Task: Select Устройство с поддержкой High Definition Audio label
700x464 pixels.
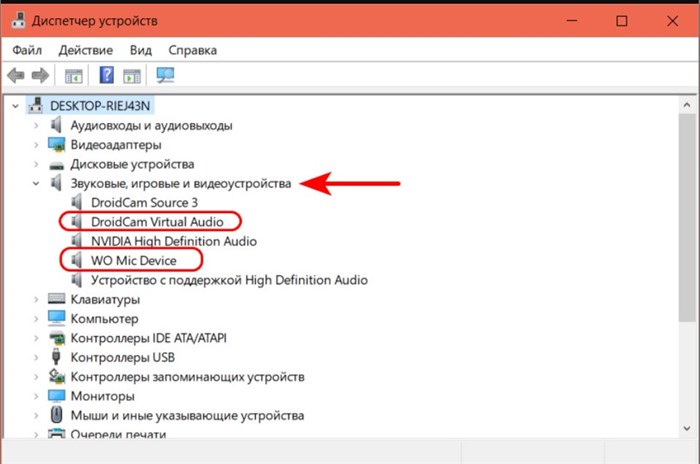Action: point(229,280)
